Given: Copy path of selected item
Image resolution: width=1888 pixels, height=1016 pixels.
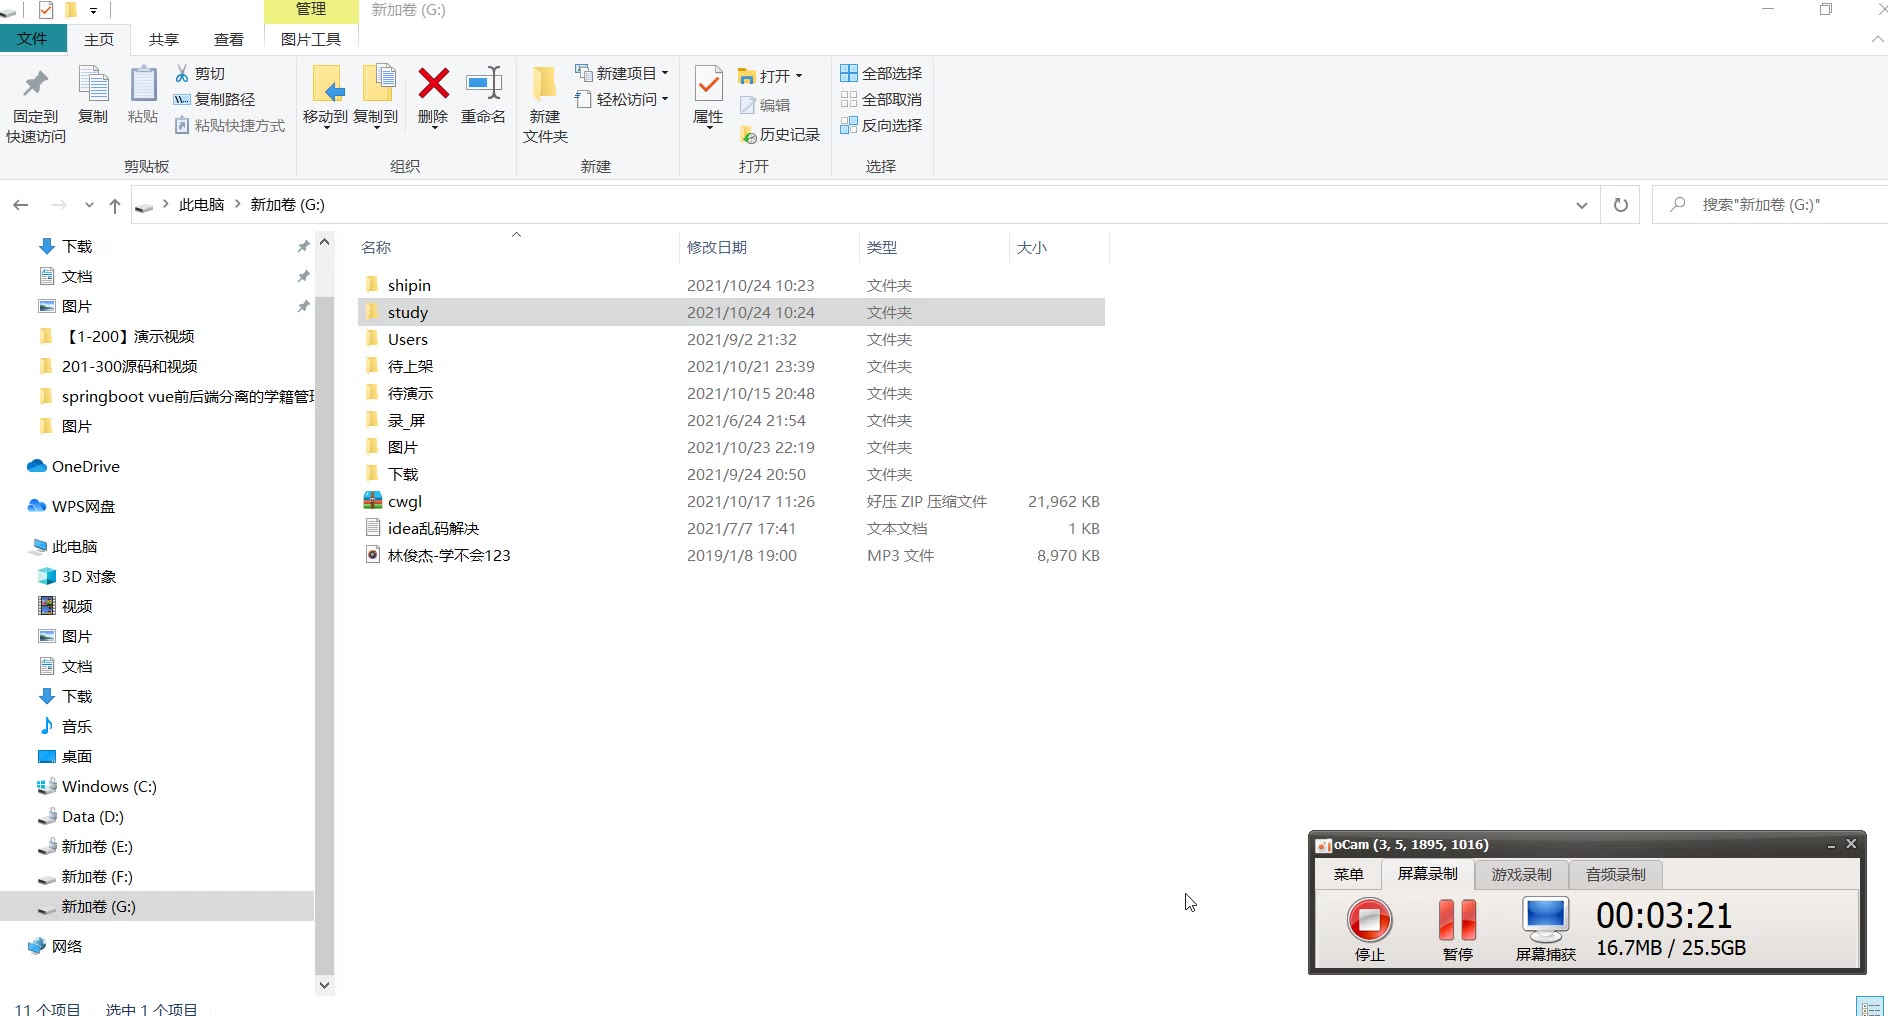Looking at the screenshot, I should tap(215, 100).
